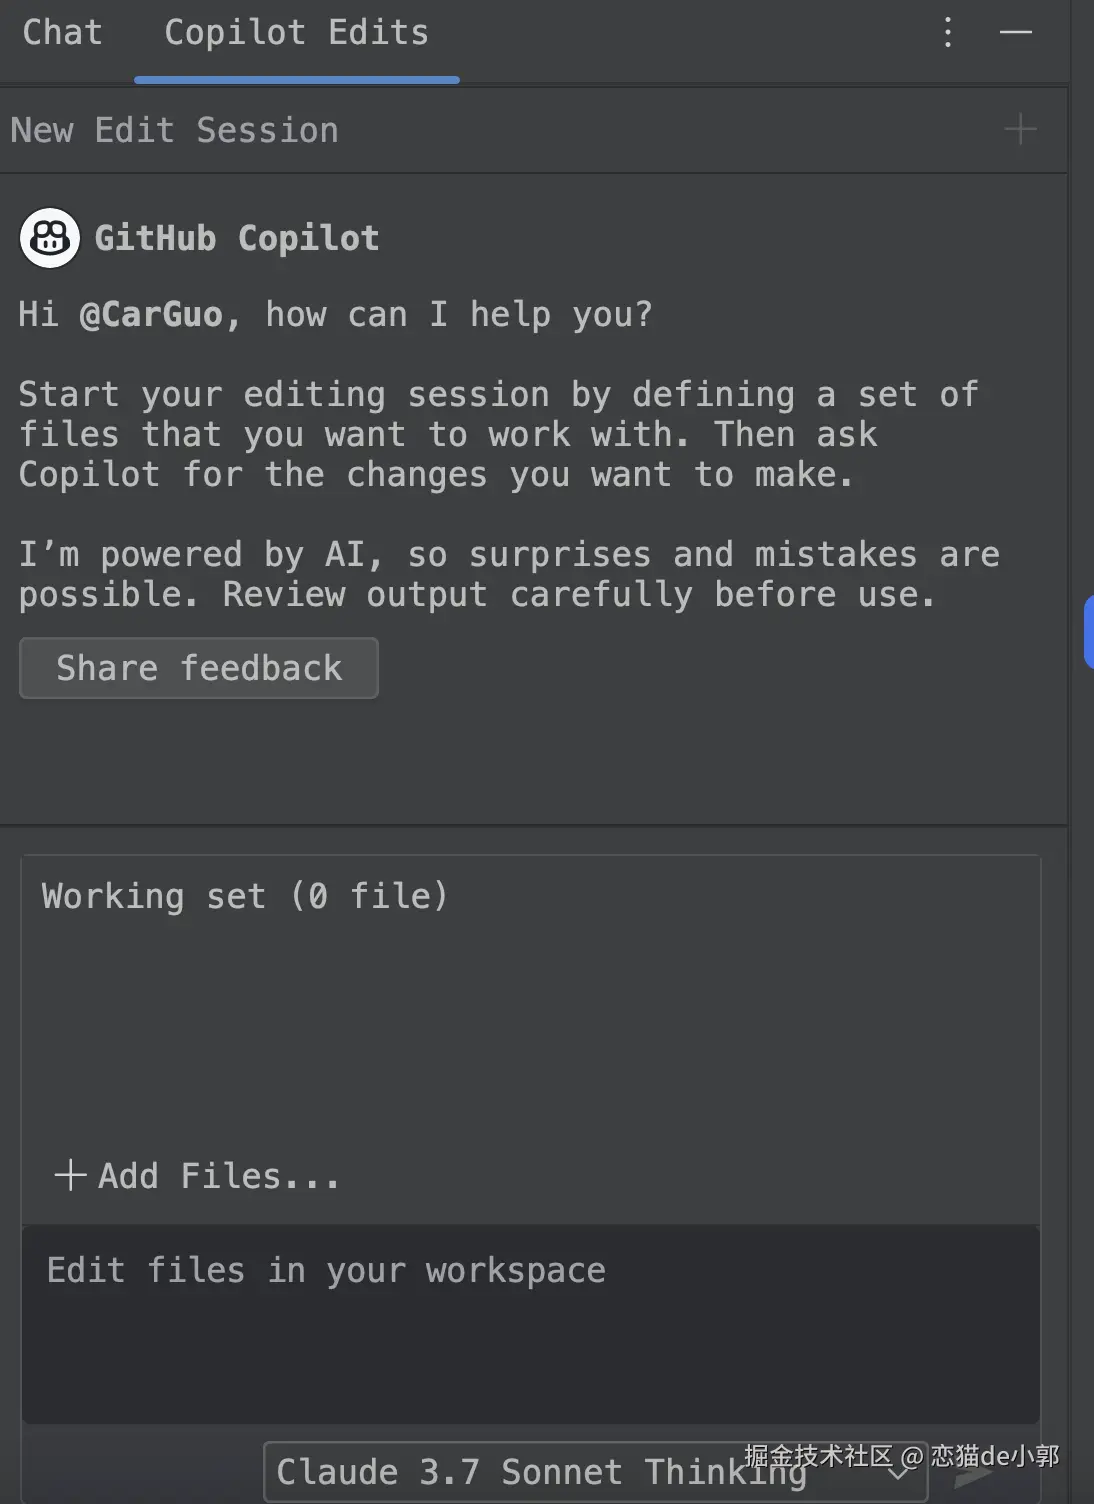Click the Add Files... label
The image size is (1094, 1504).
pyautogui.click(x=219, y=1176)
